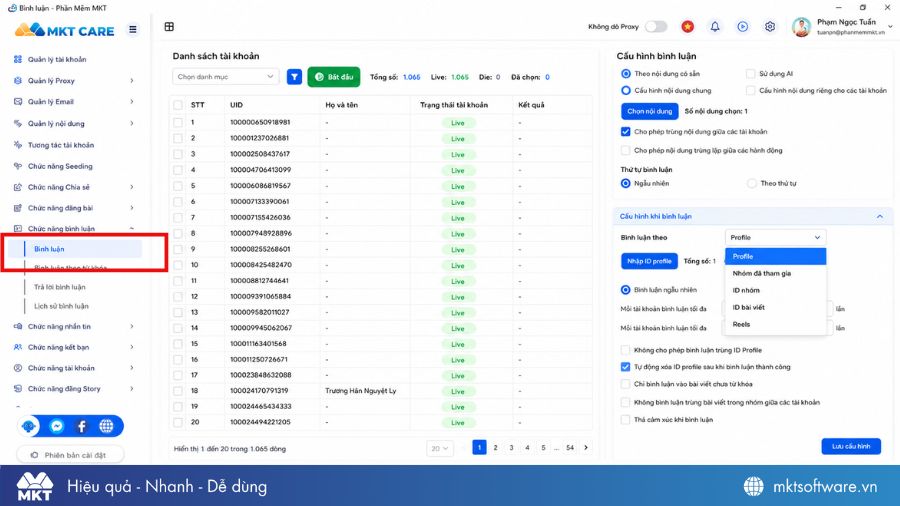The height and width of the screenshot is (506, 900).
Task: Go to last page 54
Action: coord(569,447)
